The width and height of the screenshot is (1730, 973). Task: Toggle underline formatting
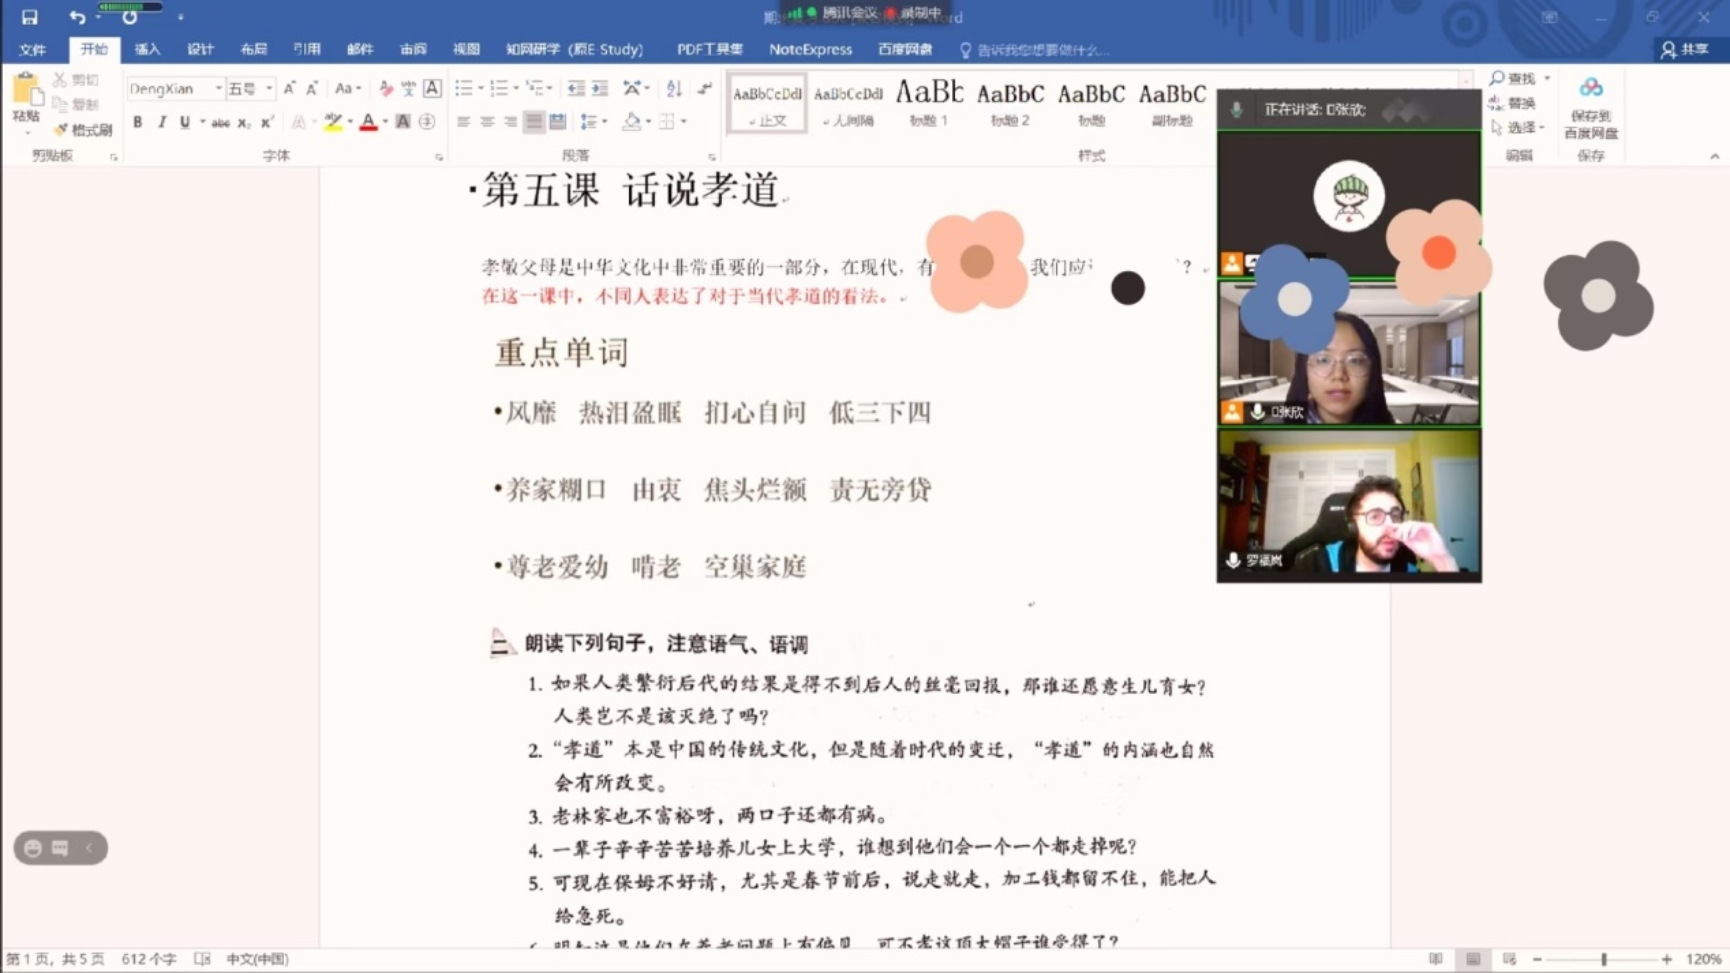pyautogui.click(x=184, y=124)
